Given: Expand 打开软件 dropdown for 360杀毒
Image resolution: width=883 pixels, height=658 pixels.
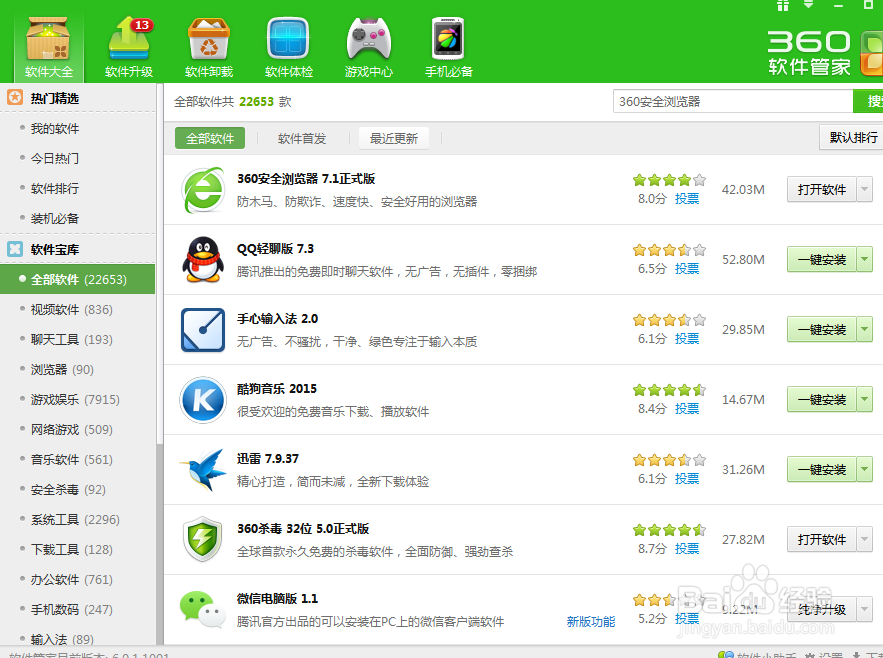Looking at the screenshot, I should (864, 539).
